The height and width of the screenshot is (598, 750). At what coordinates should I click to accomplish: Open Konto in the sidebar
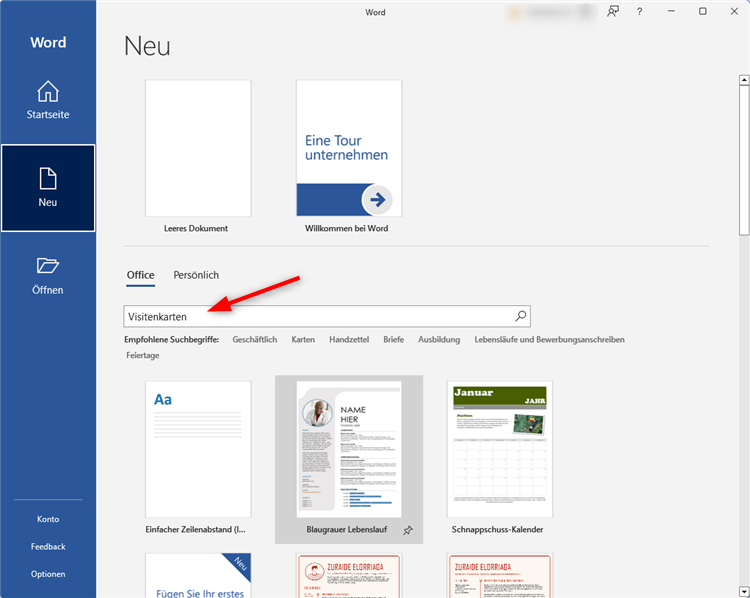[48, 519]
